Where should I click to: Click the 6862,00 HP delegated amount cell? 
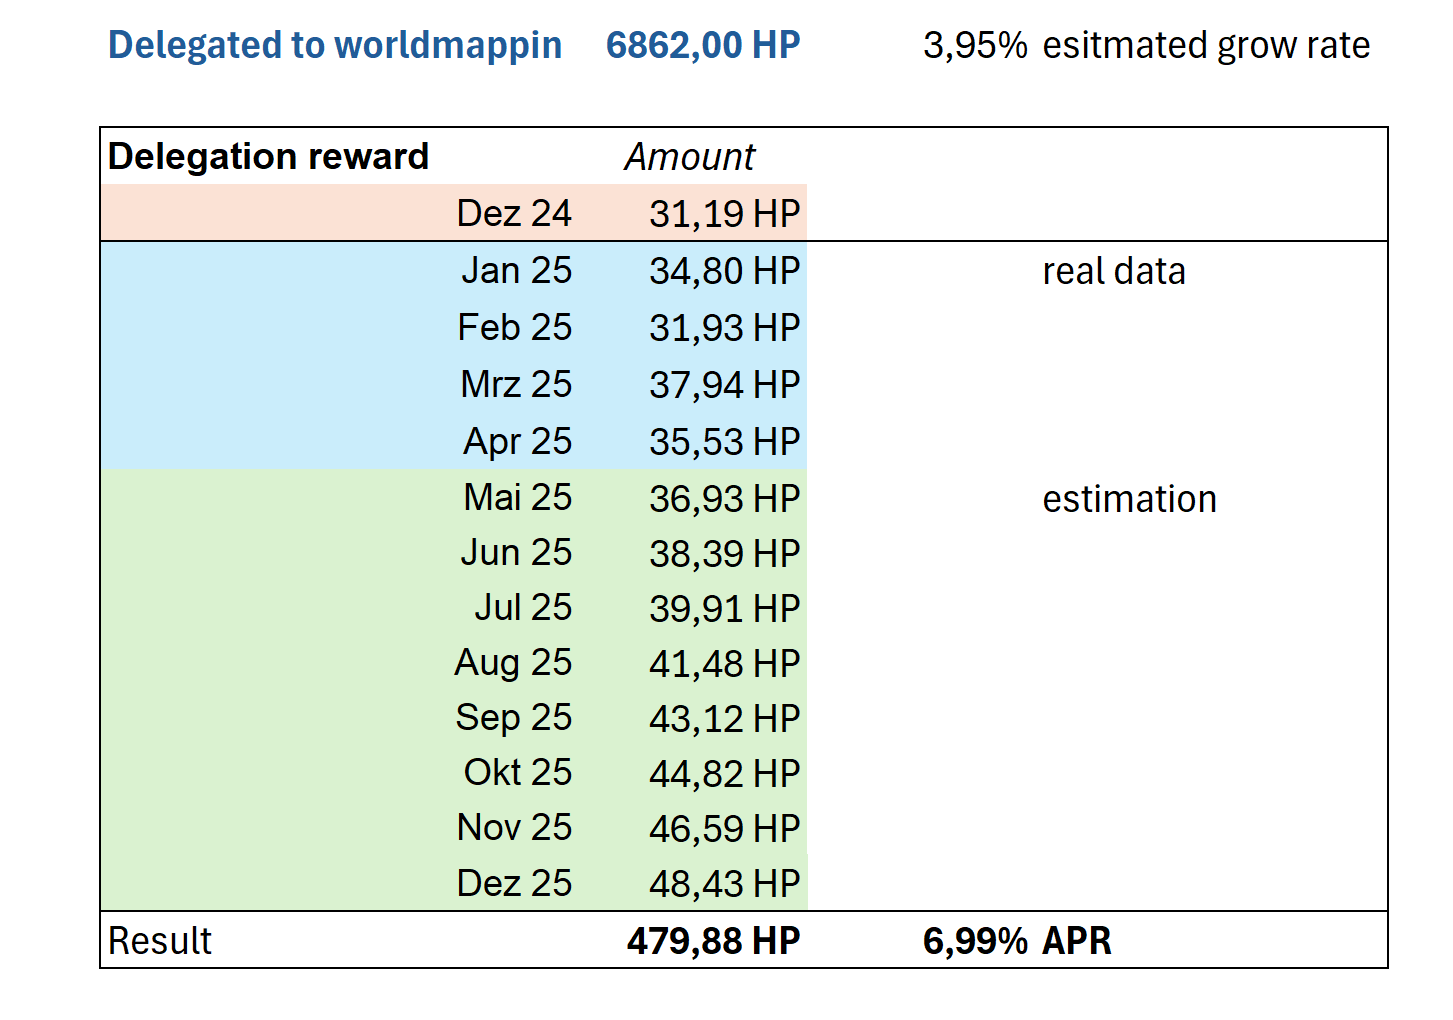click(703, 45)
